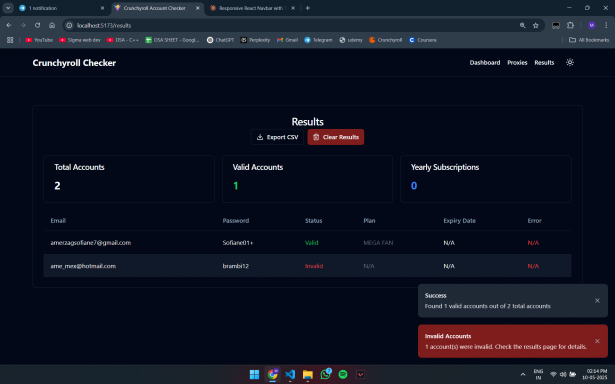
Task: Open the udemy bookmark
Action: 351,40
